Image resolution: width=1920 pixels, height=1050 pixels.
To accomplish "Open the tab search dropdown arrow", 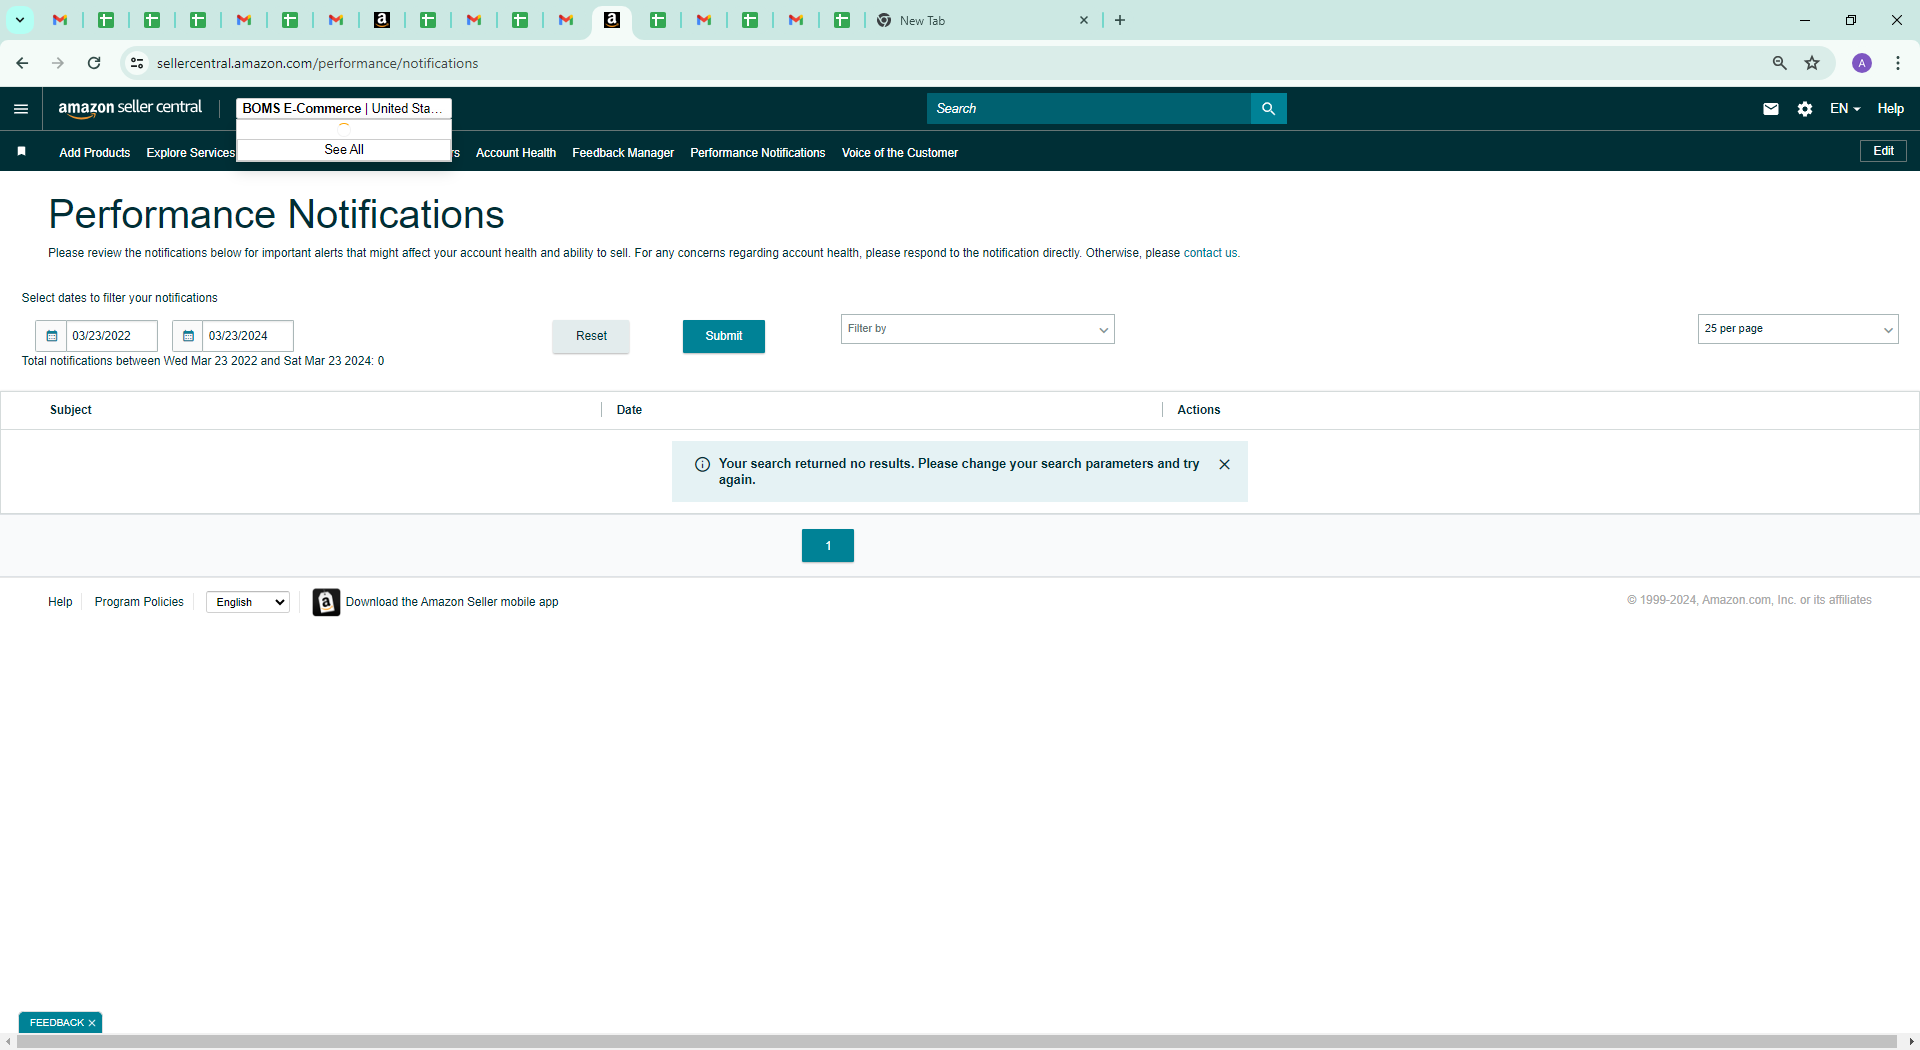I will coord(19,20).
